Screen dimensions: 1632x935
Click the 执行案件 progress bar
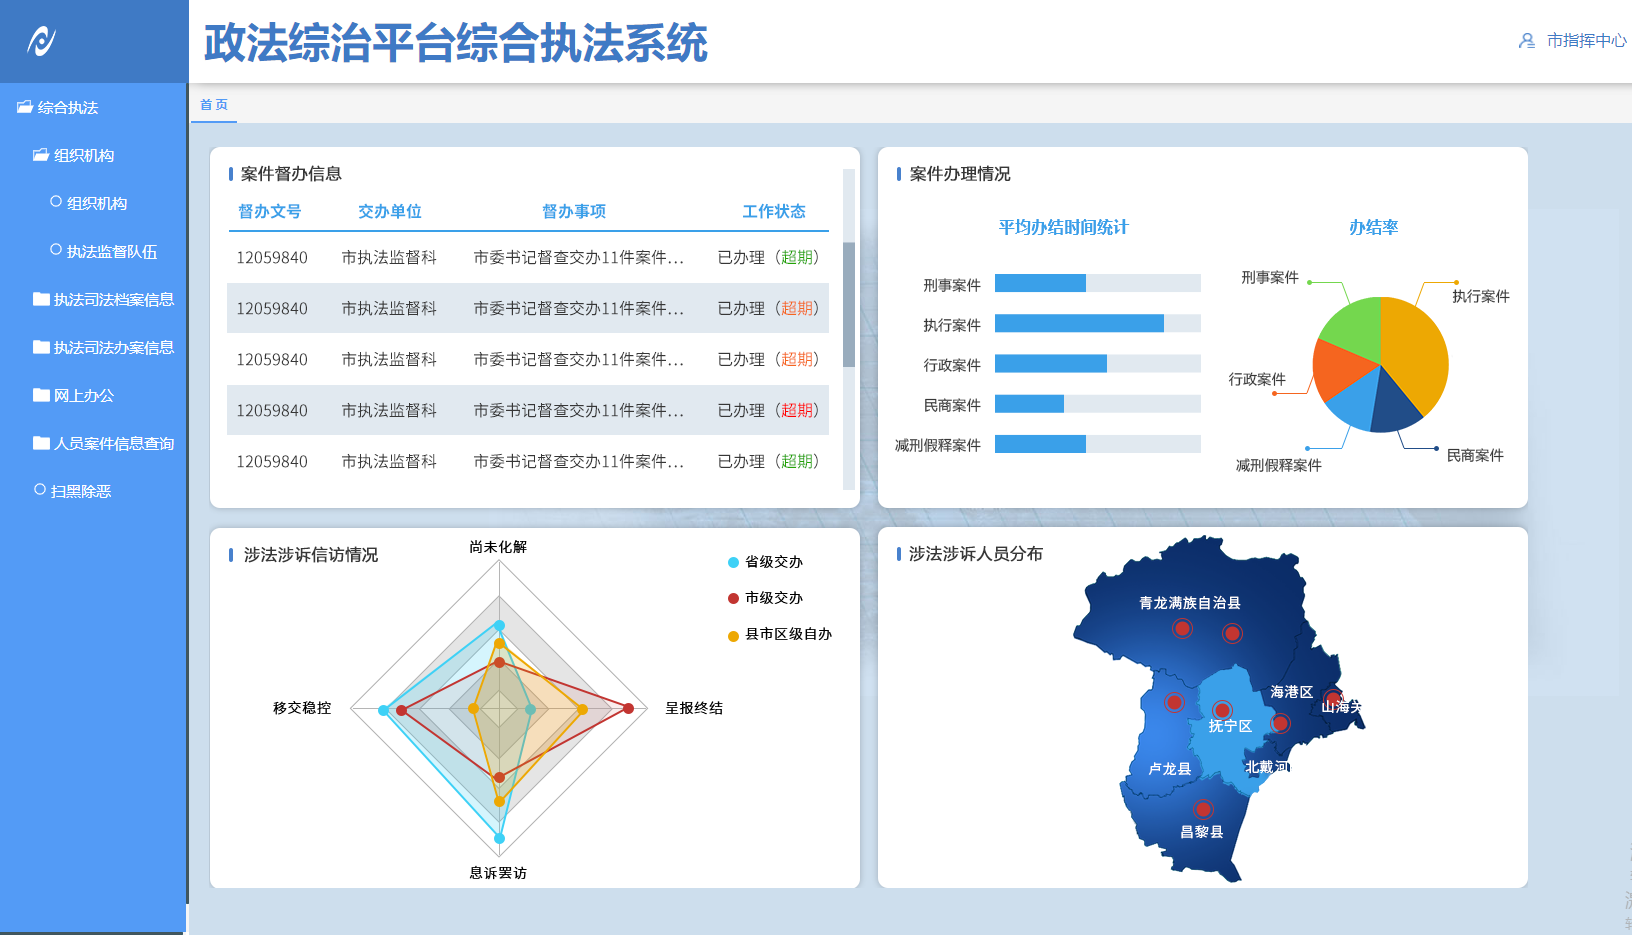tap(1078, 323)
